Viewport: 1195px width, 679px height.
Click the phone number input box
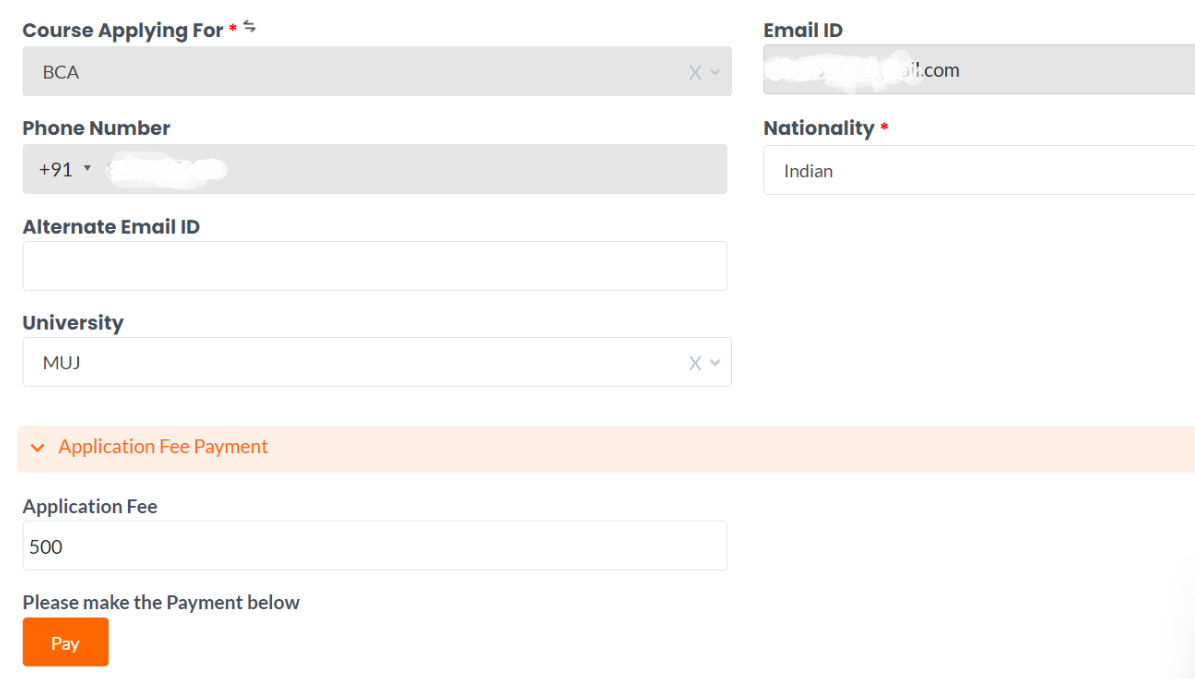420,169
